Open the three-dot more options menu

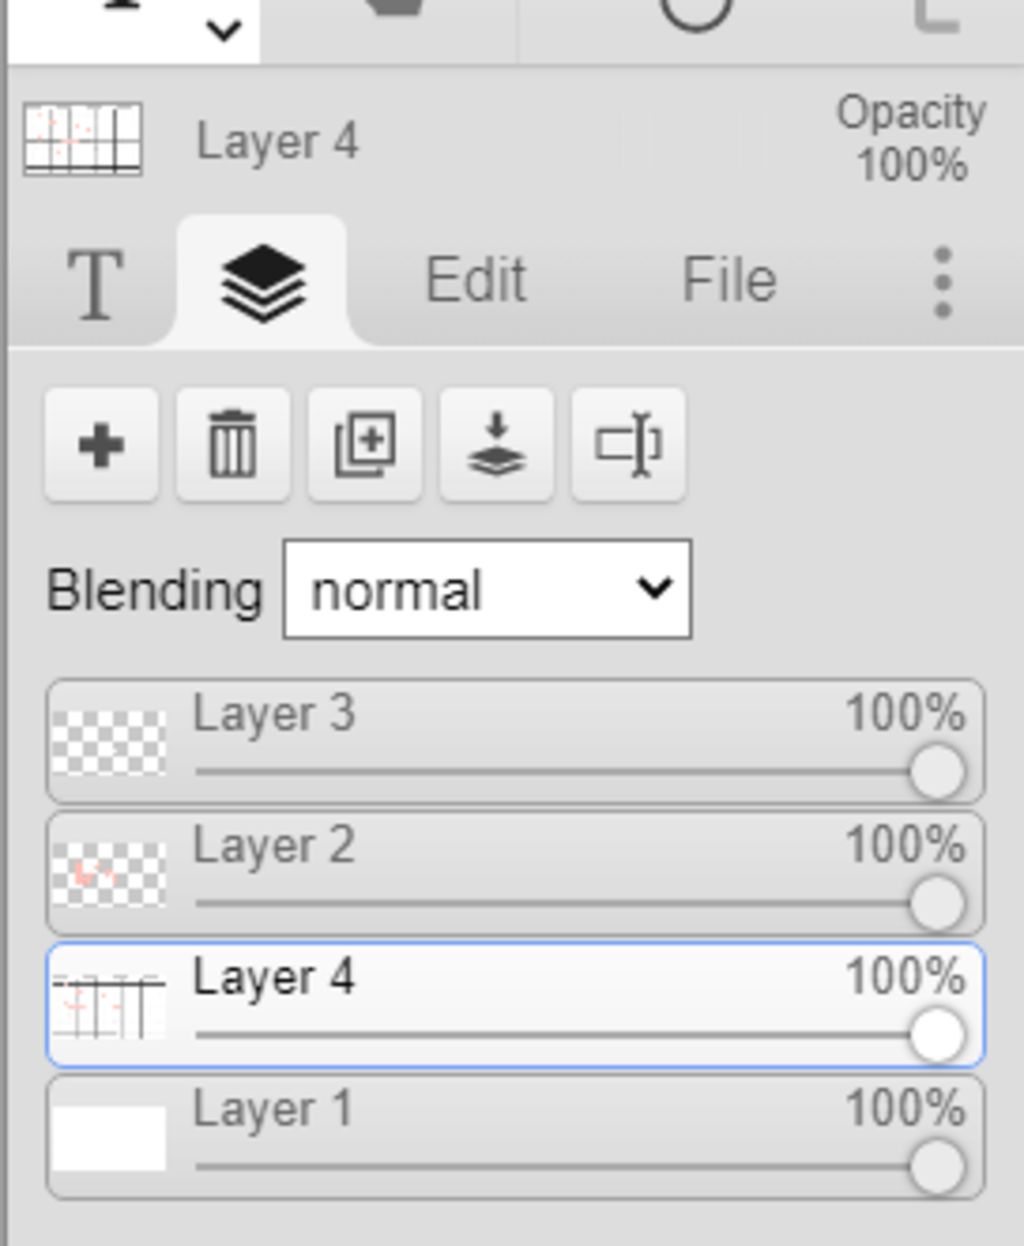[x=942, y=283]
